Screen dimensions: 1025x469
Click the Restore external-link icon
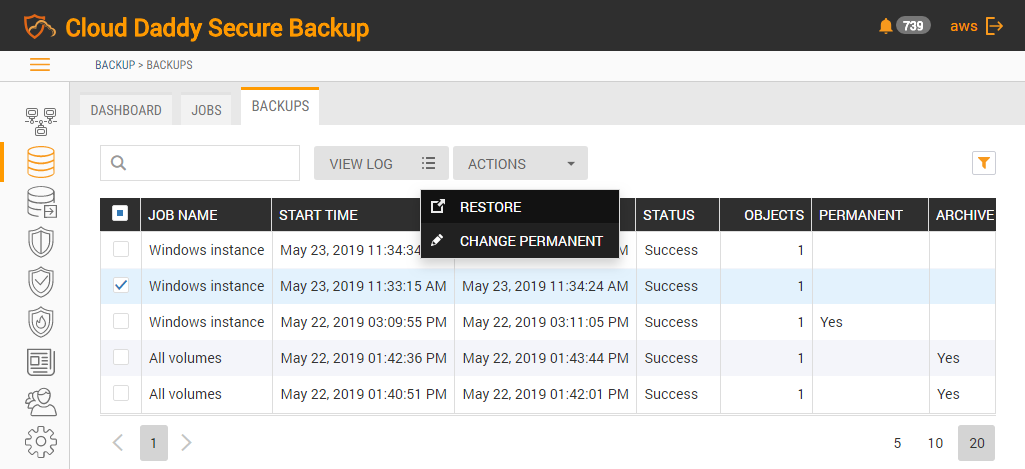(437, 207)
